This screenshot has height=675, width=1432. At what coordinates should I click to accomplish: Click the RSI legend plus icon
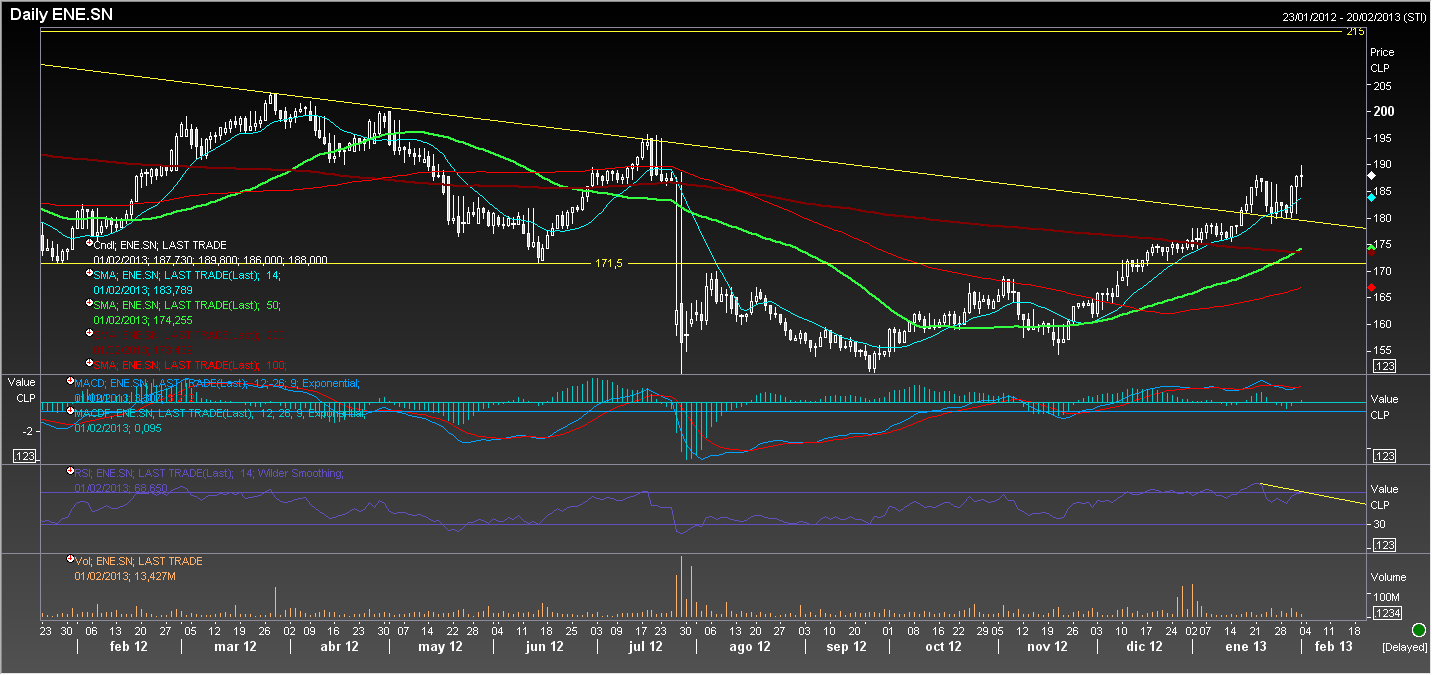(71, 471)
